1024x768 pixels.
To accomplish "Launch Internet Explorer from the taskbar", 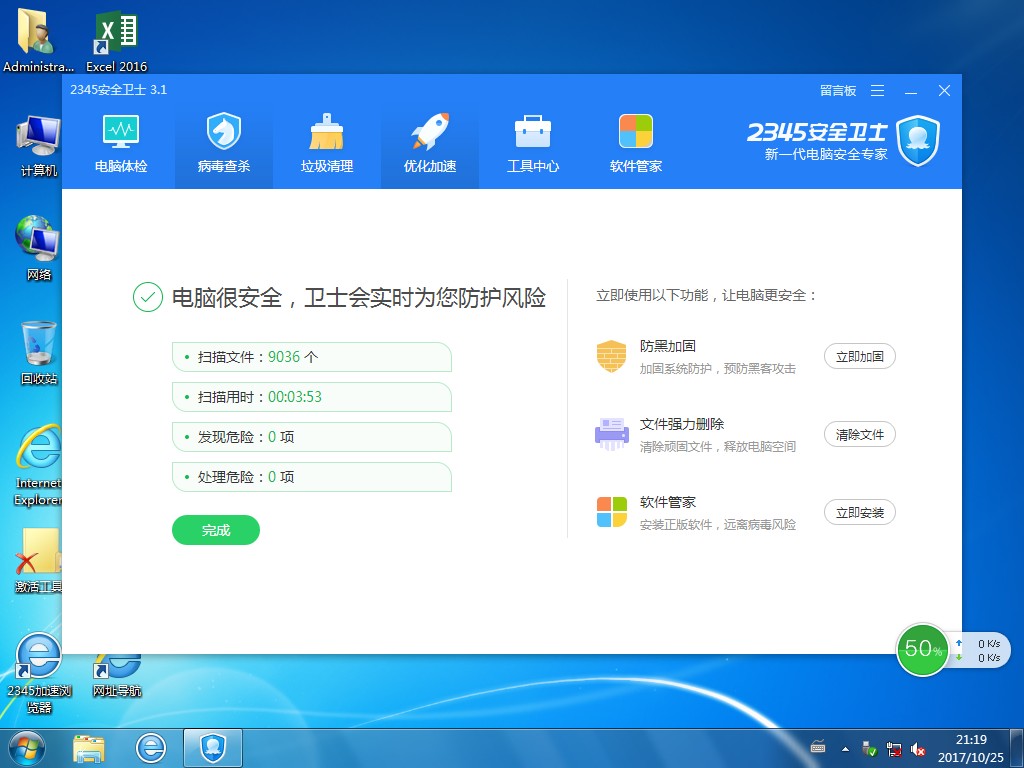I will tap(150, 748).
